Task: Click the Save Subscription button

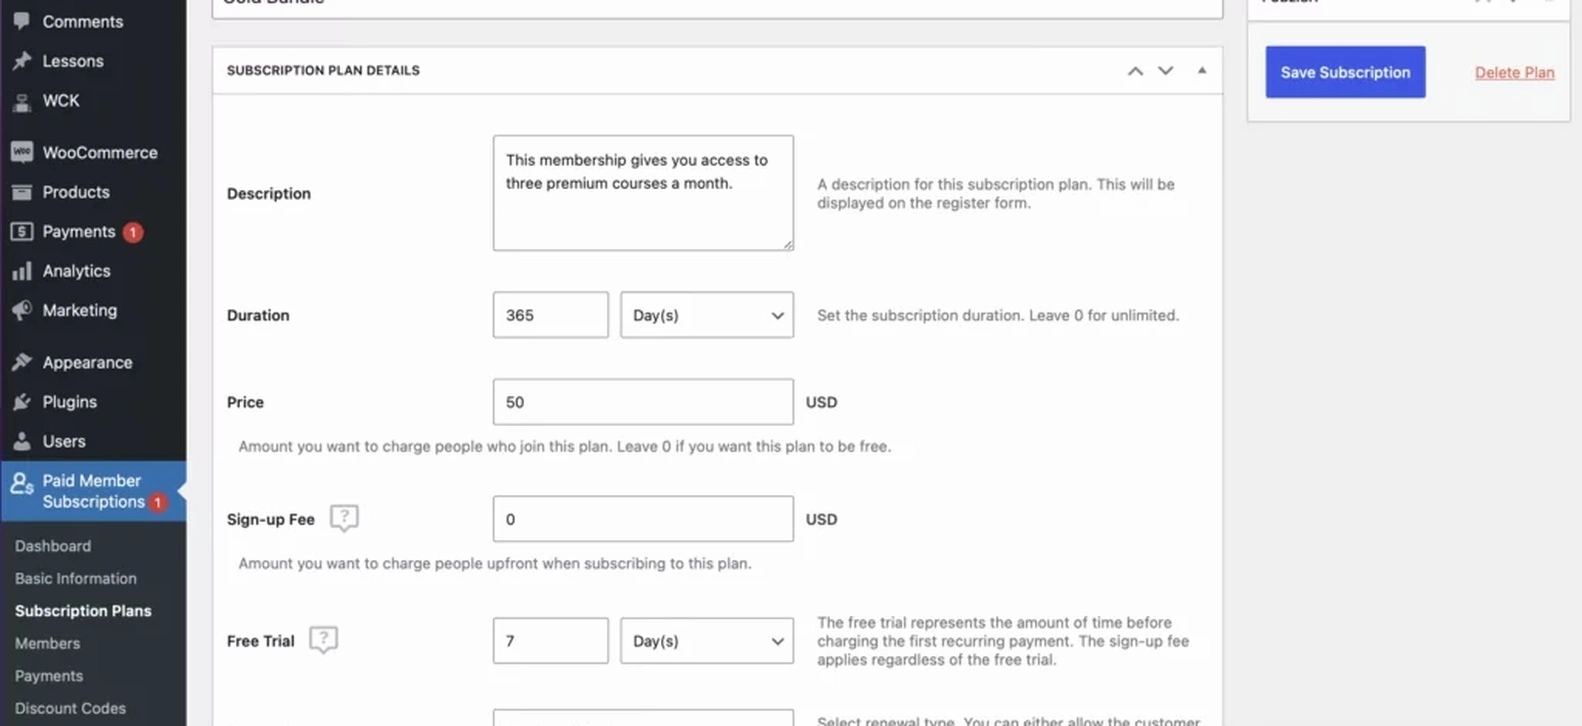Action: (x=1345, y=72)
